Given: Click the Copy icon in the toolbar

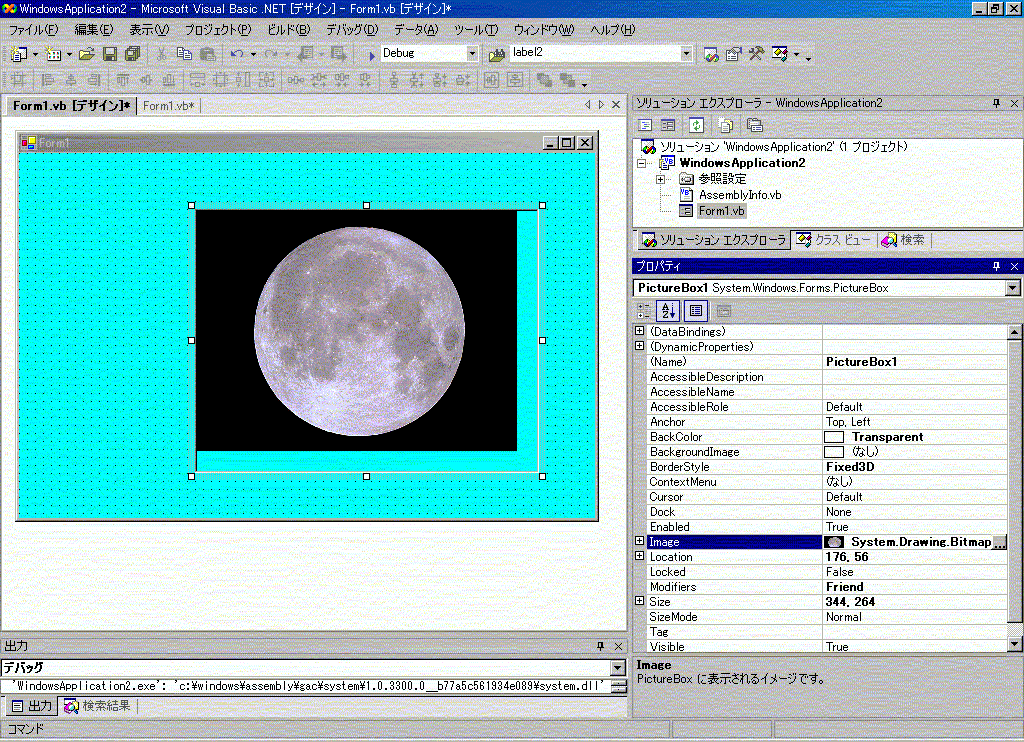Looking at the screenshot, I should coord(184,54).
